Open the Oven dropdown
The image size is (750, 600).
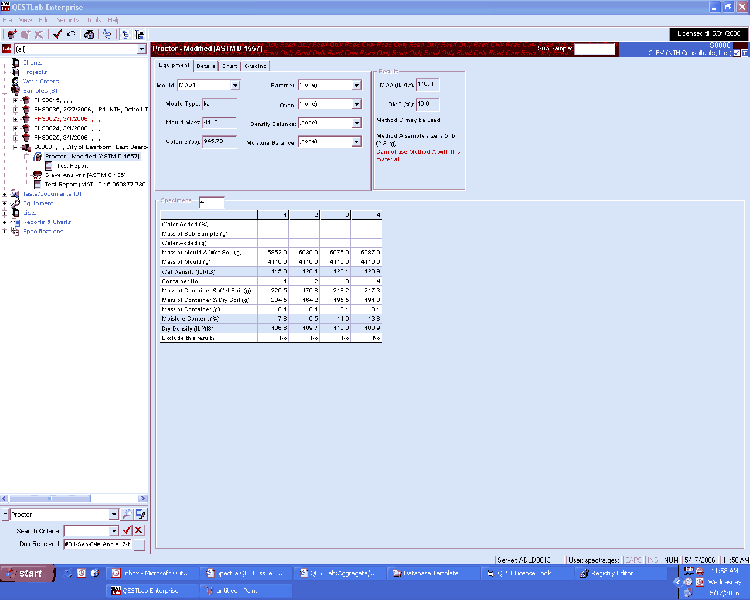pyautogui.click(x=356, y=104)
